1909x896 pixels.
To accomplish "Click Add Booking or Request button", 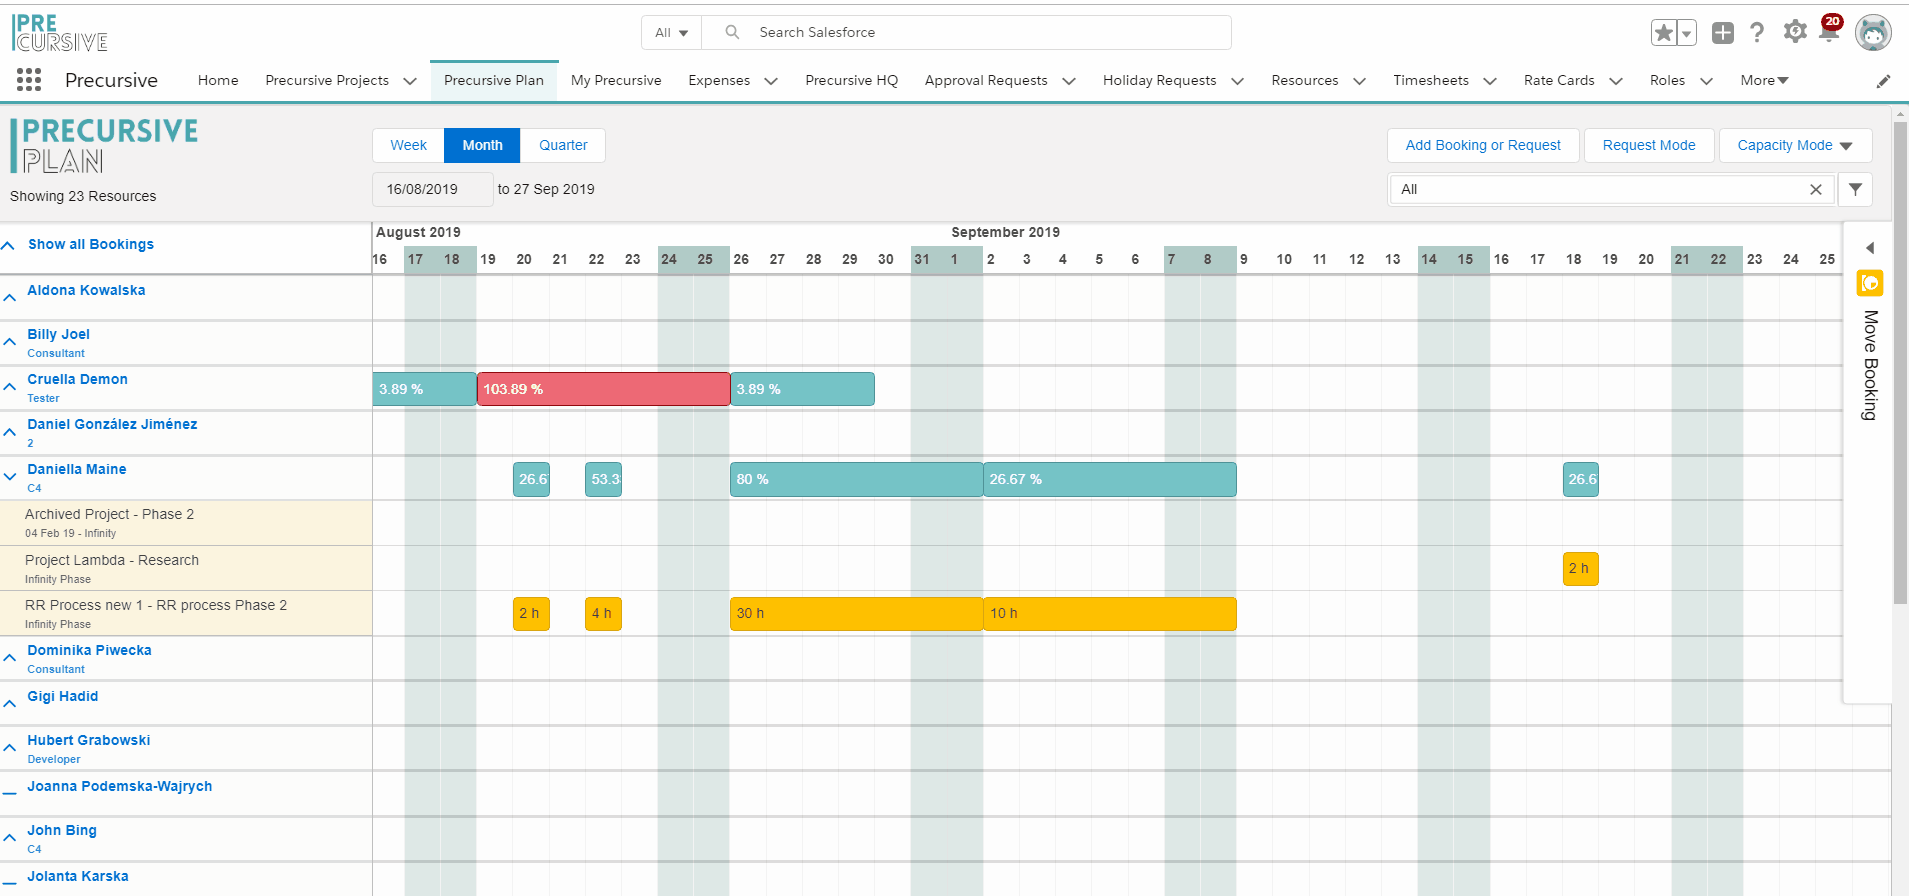I will coord(1483,145).
